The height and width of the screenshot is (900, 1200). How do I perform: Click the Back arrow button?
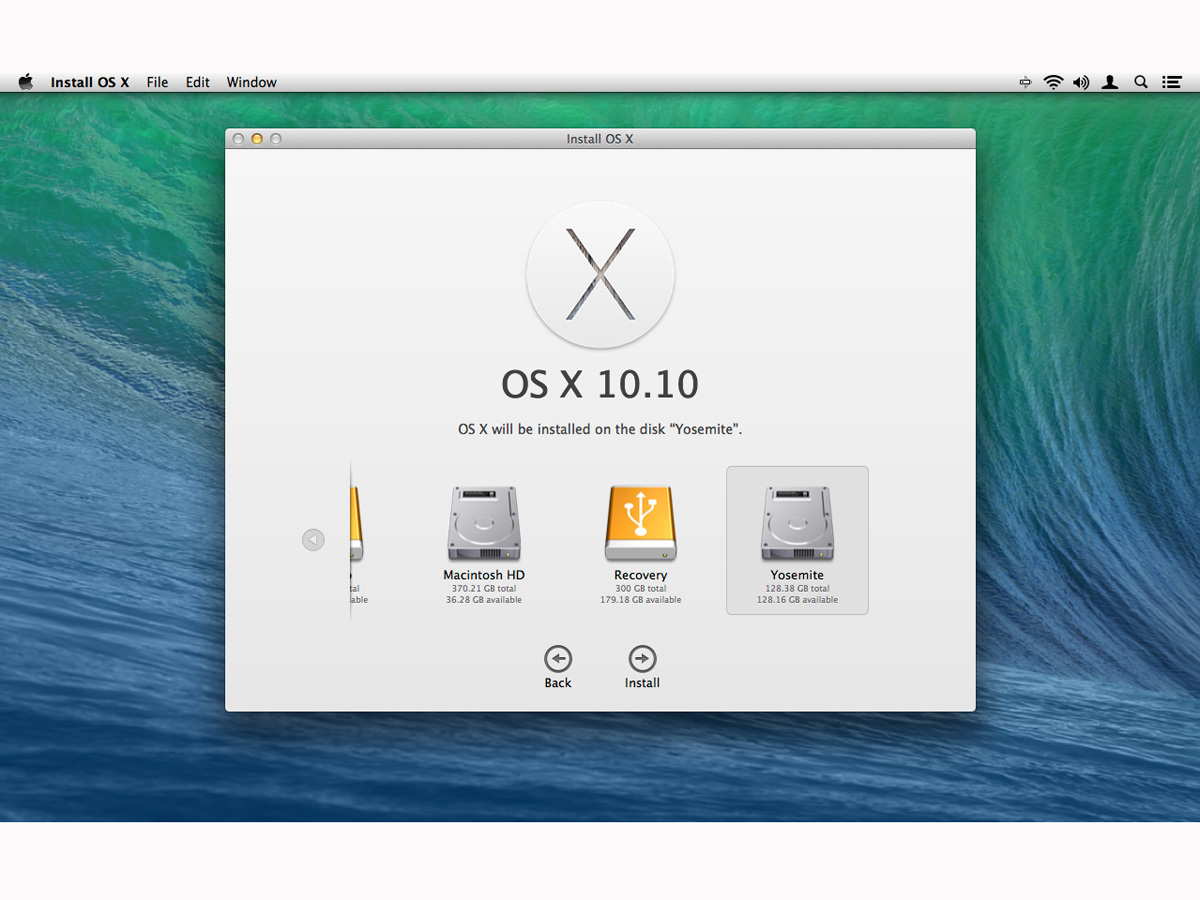click(558, 659)
